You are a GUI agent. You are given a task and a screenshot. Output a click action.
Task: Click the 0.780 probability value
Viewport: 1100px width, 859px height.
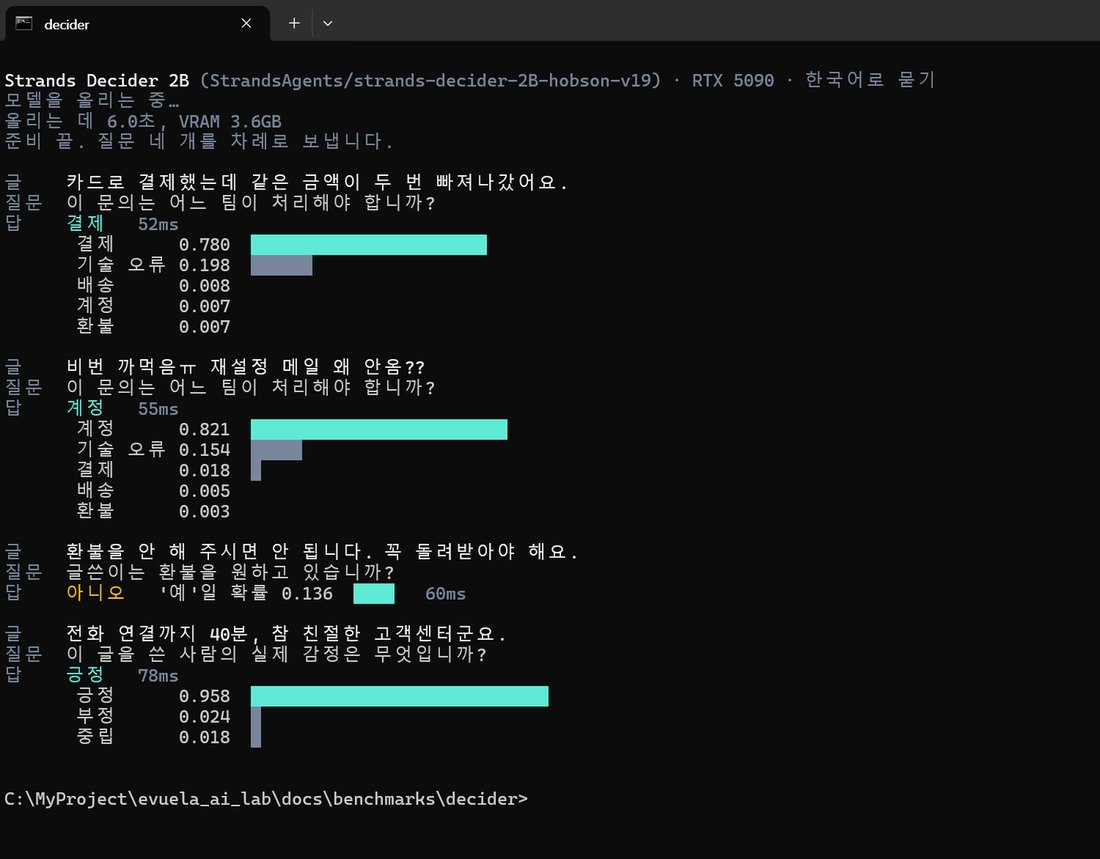pyautogui.click(x=204, y=245)
